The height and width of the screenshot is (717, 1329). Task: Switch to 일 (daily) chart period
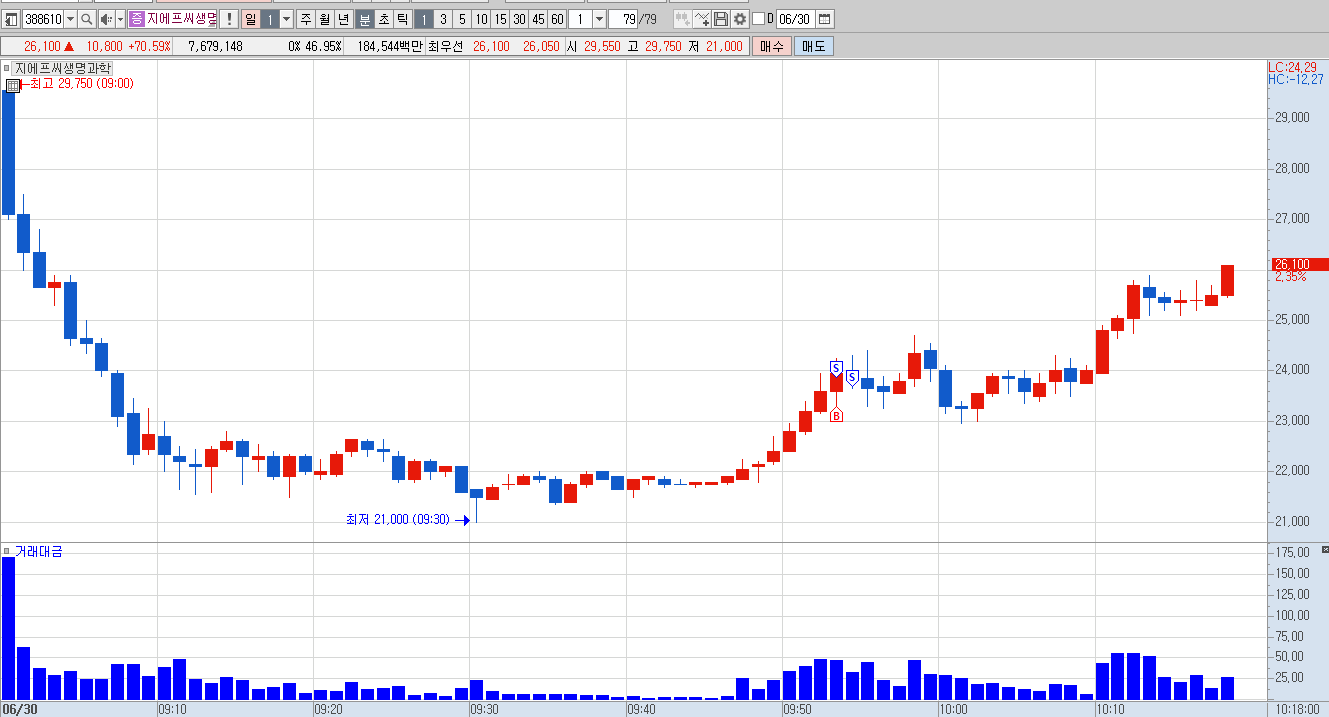click(x=250, y=19)
